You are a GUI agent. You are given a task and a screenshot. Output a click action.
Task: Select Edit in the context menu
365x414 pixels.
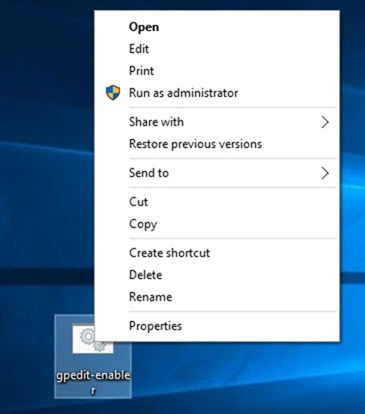(x=217, y=49)
